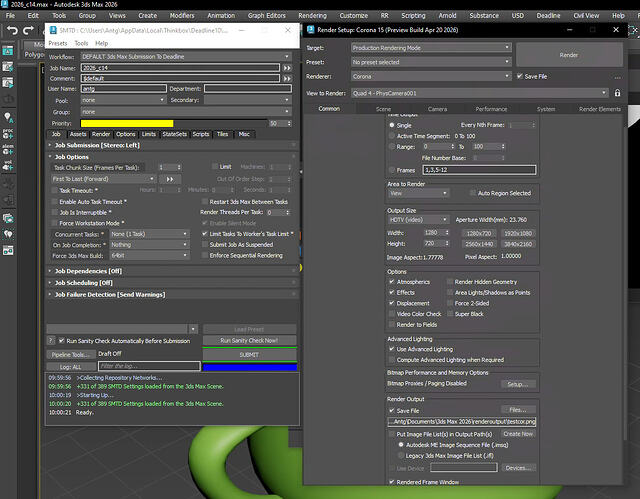This screenshot has width=640, height=499.
Task: Click the Render button
Action: [x=569, y=55]
